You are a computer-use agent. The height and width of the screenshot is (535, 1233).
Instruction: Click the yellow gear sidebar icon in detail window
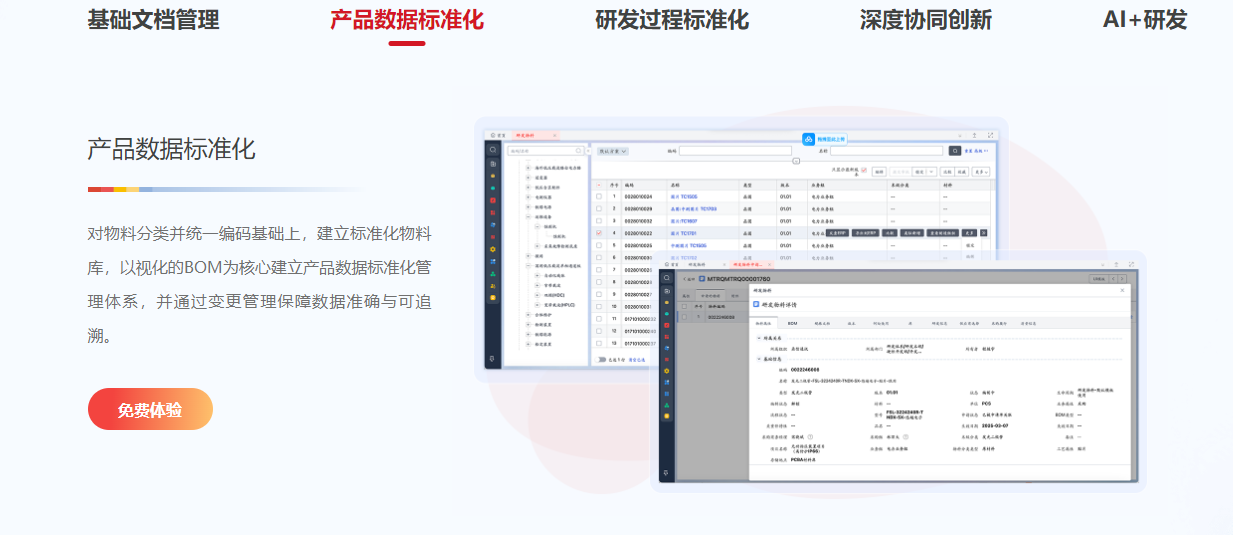[667, 371]
